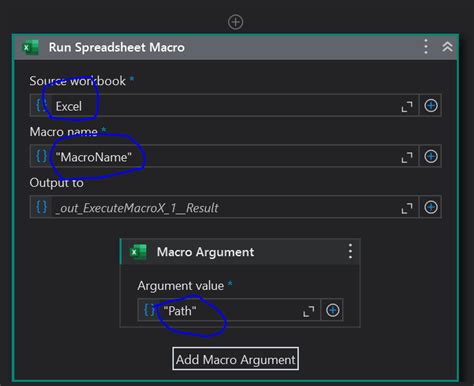Open the Macro Argument options menu
The width and height of the screenshot is (474, 386).
(x=350, y=251)
